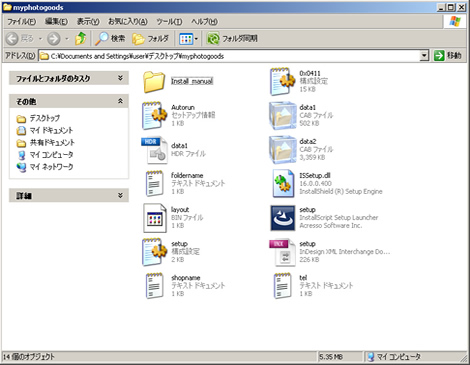Image resolution: width=470 pixels, height=365 pixels.
Task: Select the data1 HDR file icon
Action: coord(154,150)
